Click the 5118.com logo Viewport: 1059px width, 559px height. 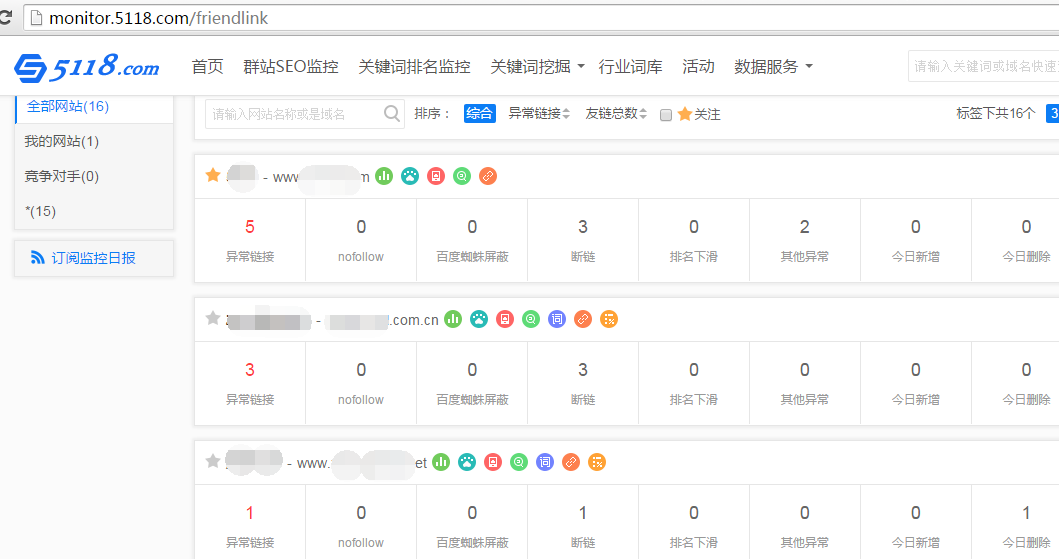86,67
